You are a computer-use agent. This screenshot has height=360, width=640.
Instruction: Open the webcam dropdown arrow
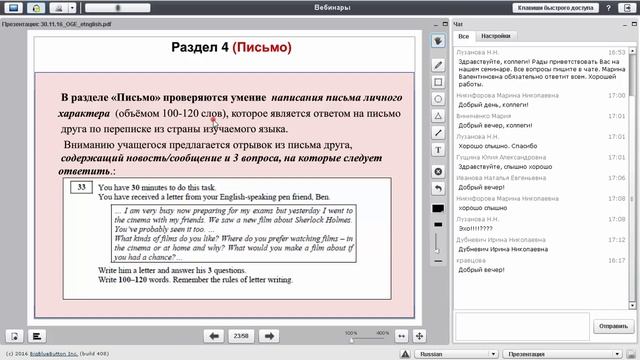pos(72,7)
